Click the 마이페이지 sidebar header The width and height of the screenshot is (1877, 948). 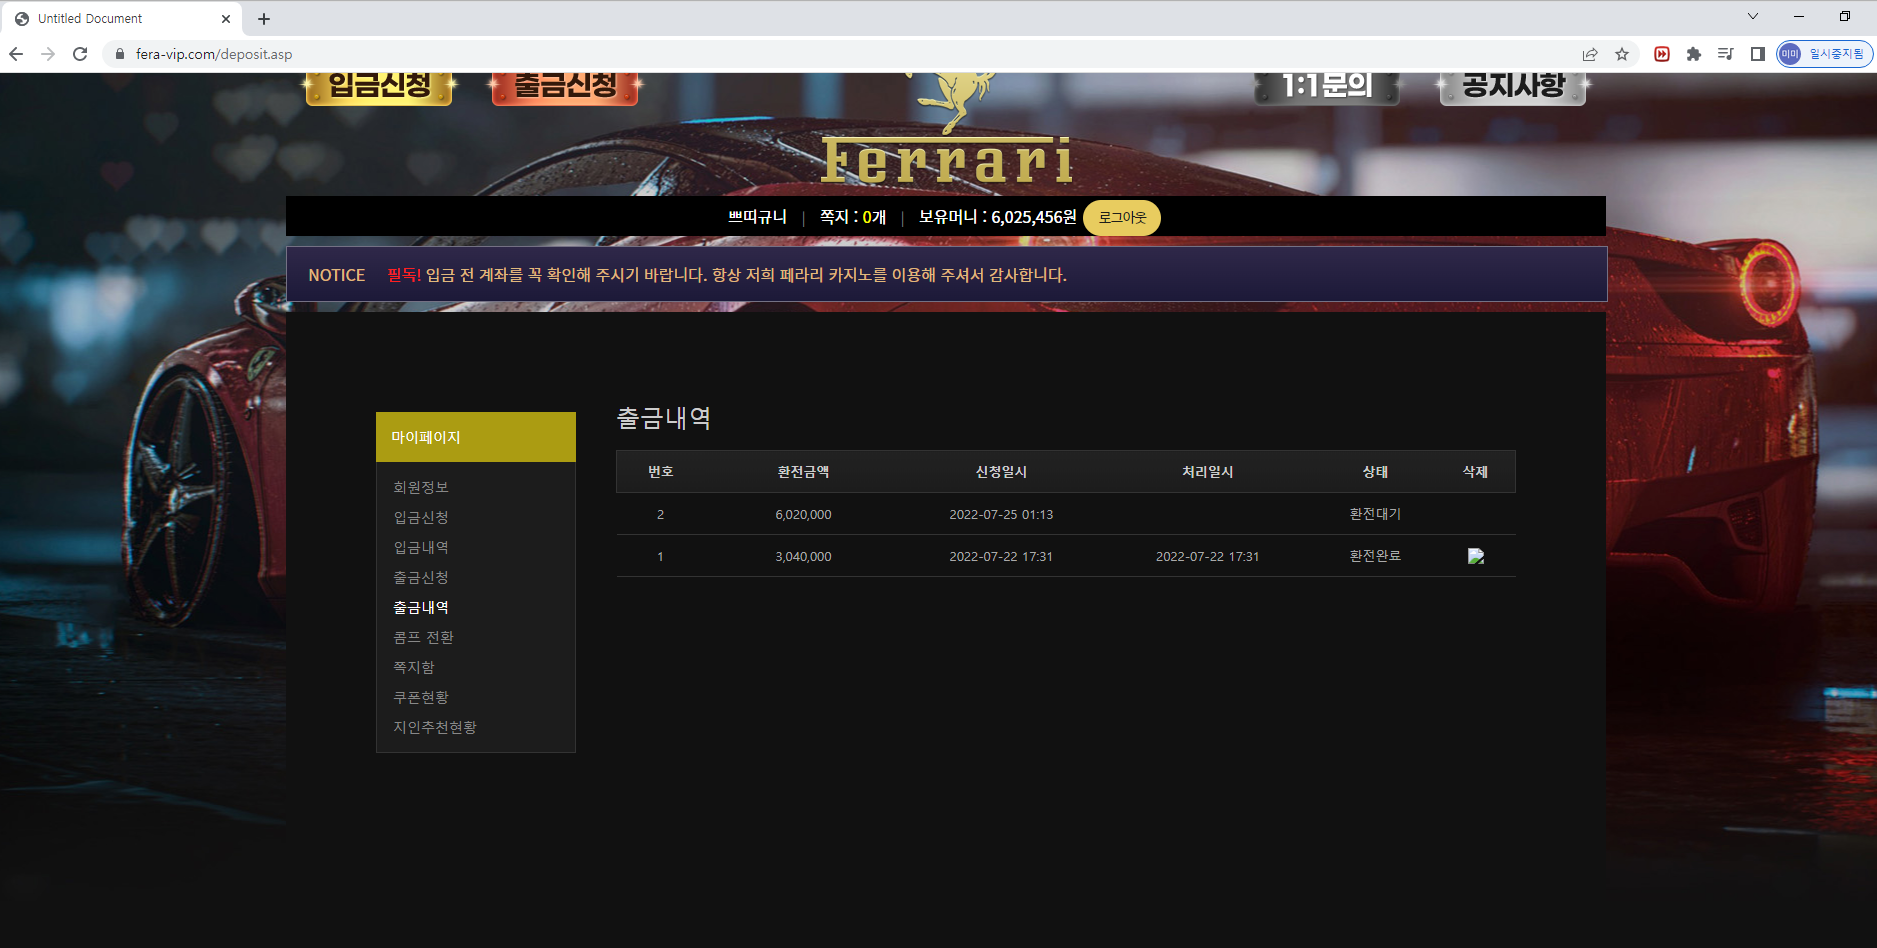[x=476, y=437]
